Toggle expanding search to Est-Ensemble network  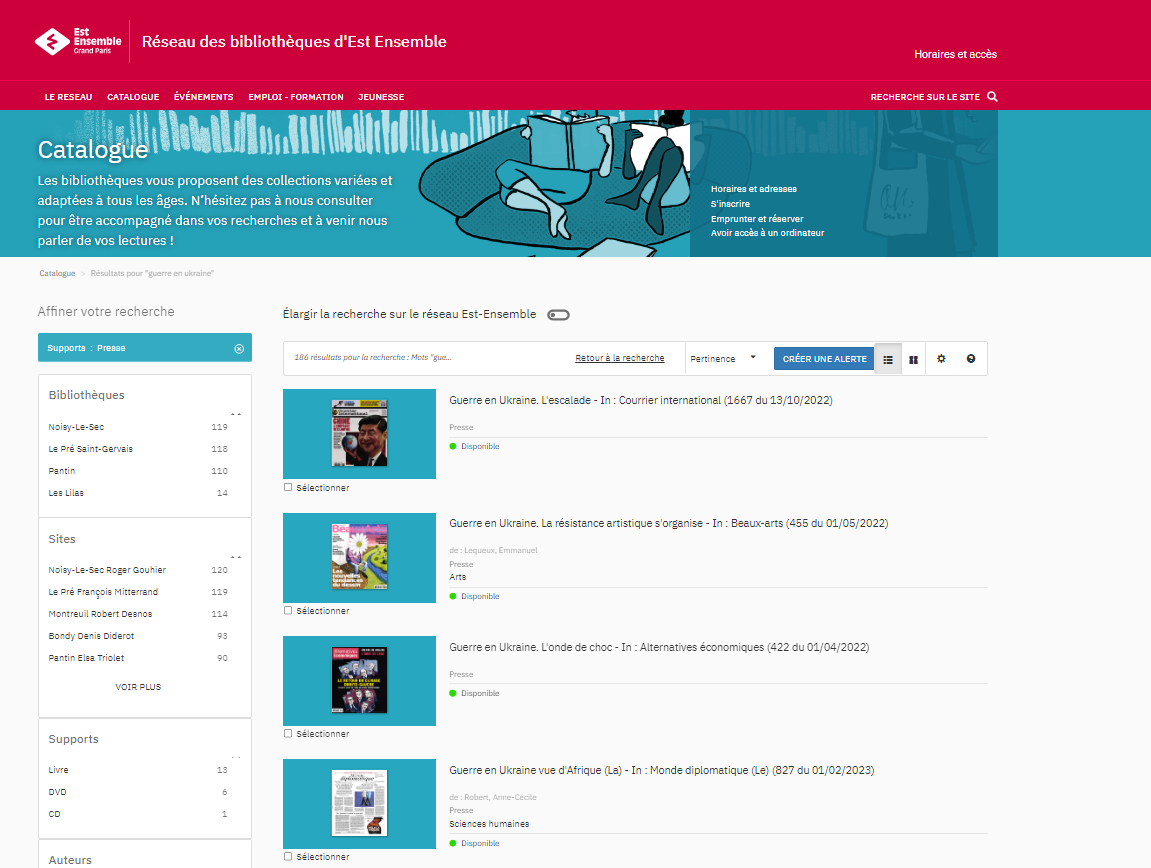(559, 315)
